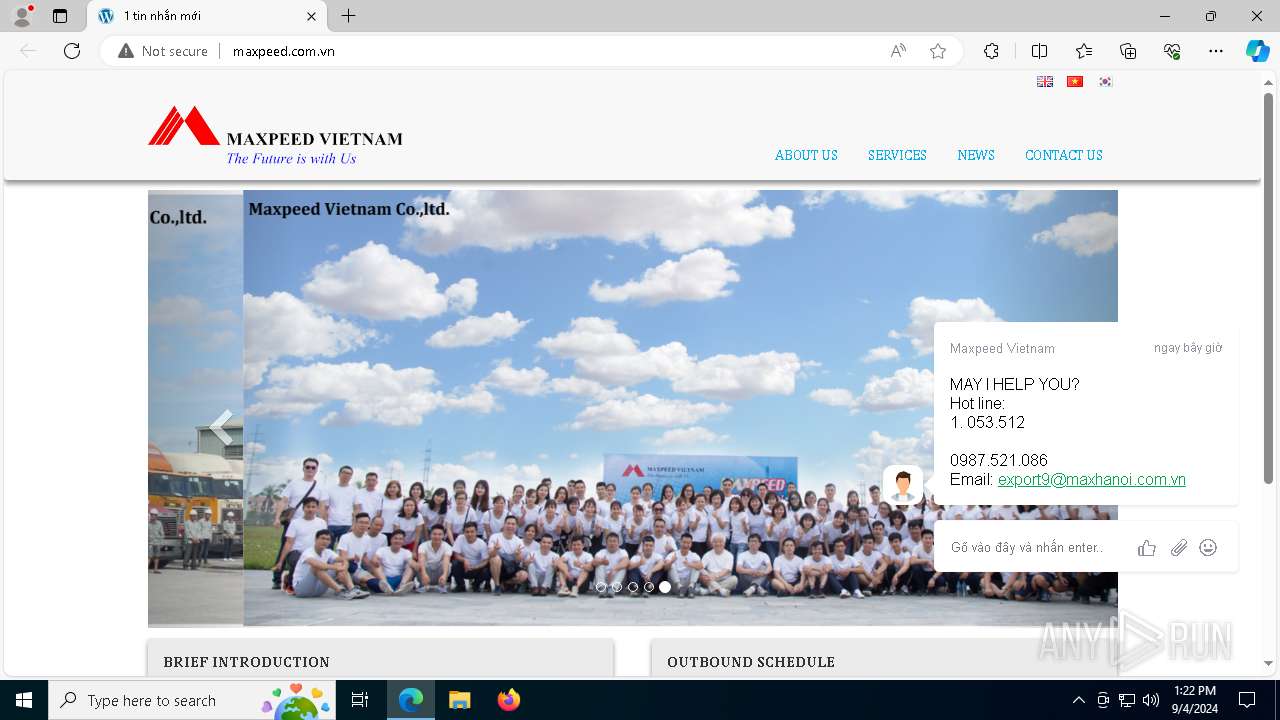
Task: Click the browser Refresh button
Action: [72, 51]
